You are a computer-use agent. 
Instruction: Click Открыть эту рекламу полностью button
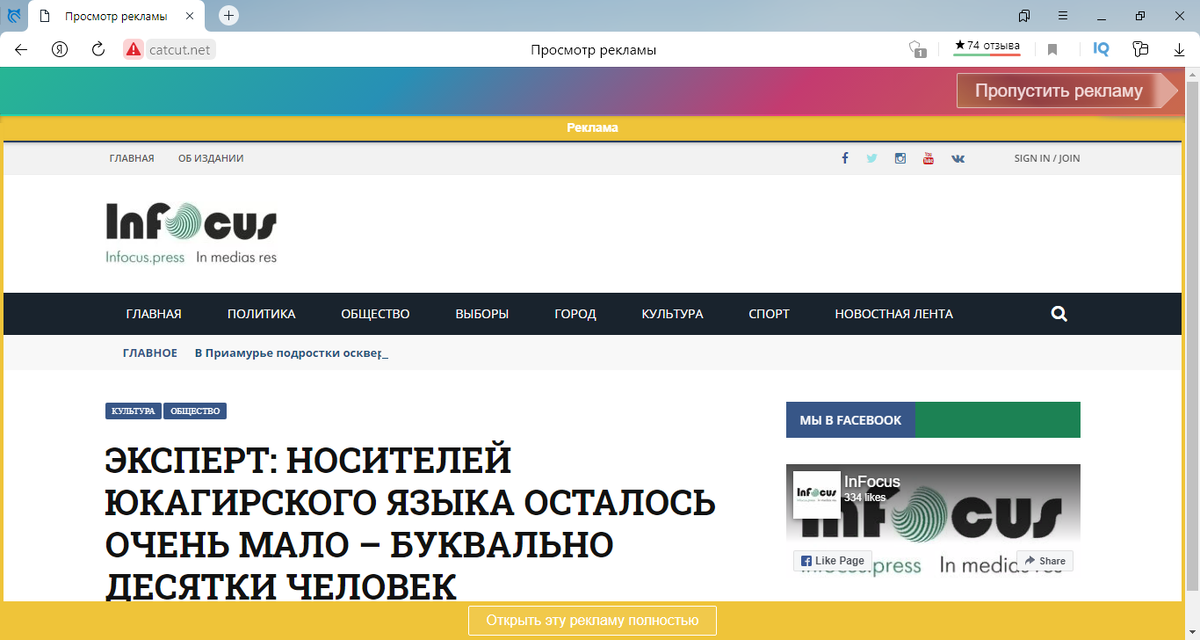(592, 620)
